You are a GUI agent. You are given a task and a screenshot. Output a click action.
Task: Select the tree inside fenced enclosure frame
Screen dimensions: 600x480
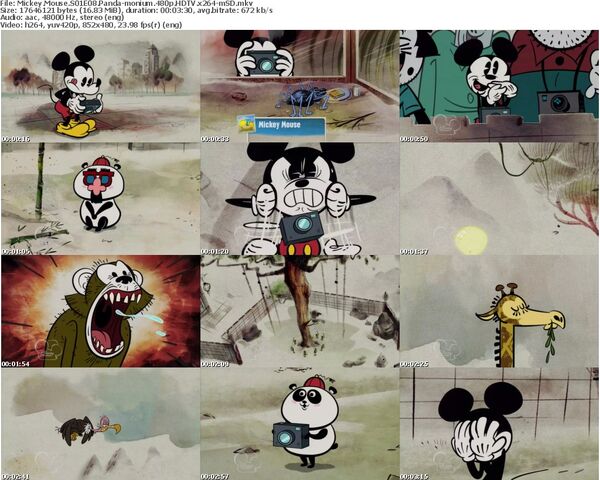[x=300, y=311]
